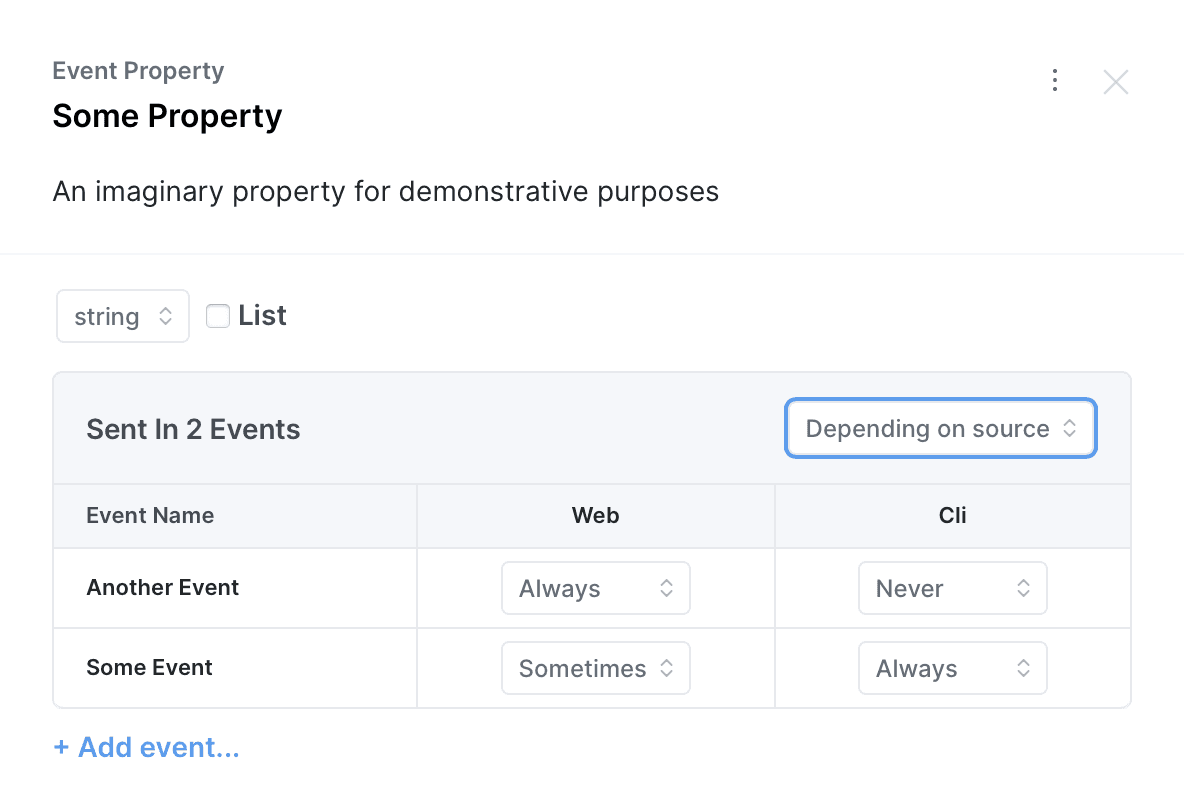Click the X icon to close the dialog
The image size is (1184, 798).
(1116, 81)
